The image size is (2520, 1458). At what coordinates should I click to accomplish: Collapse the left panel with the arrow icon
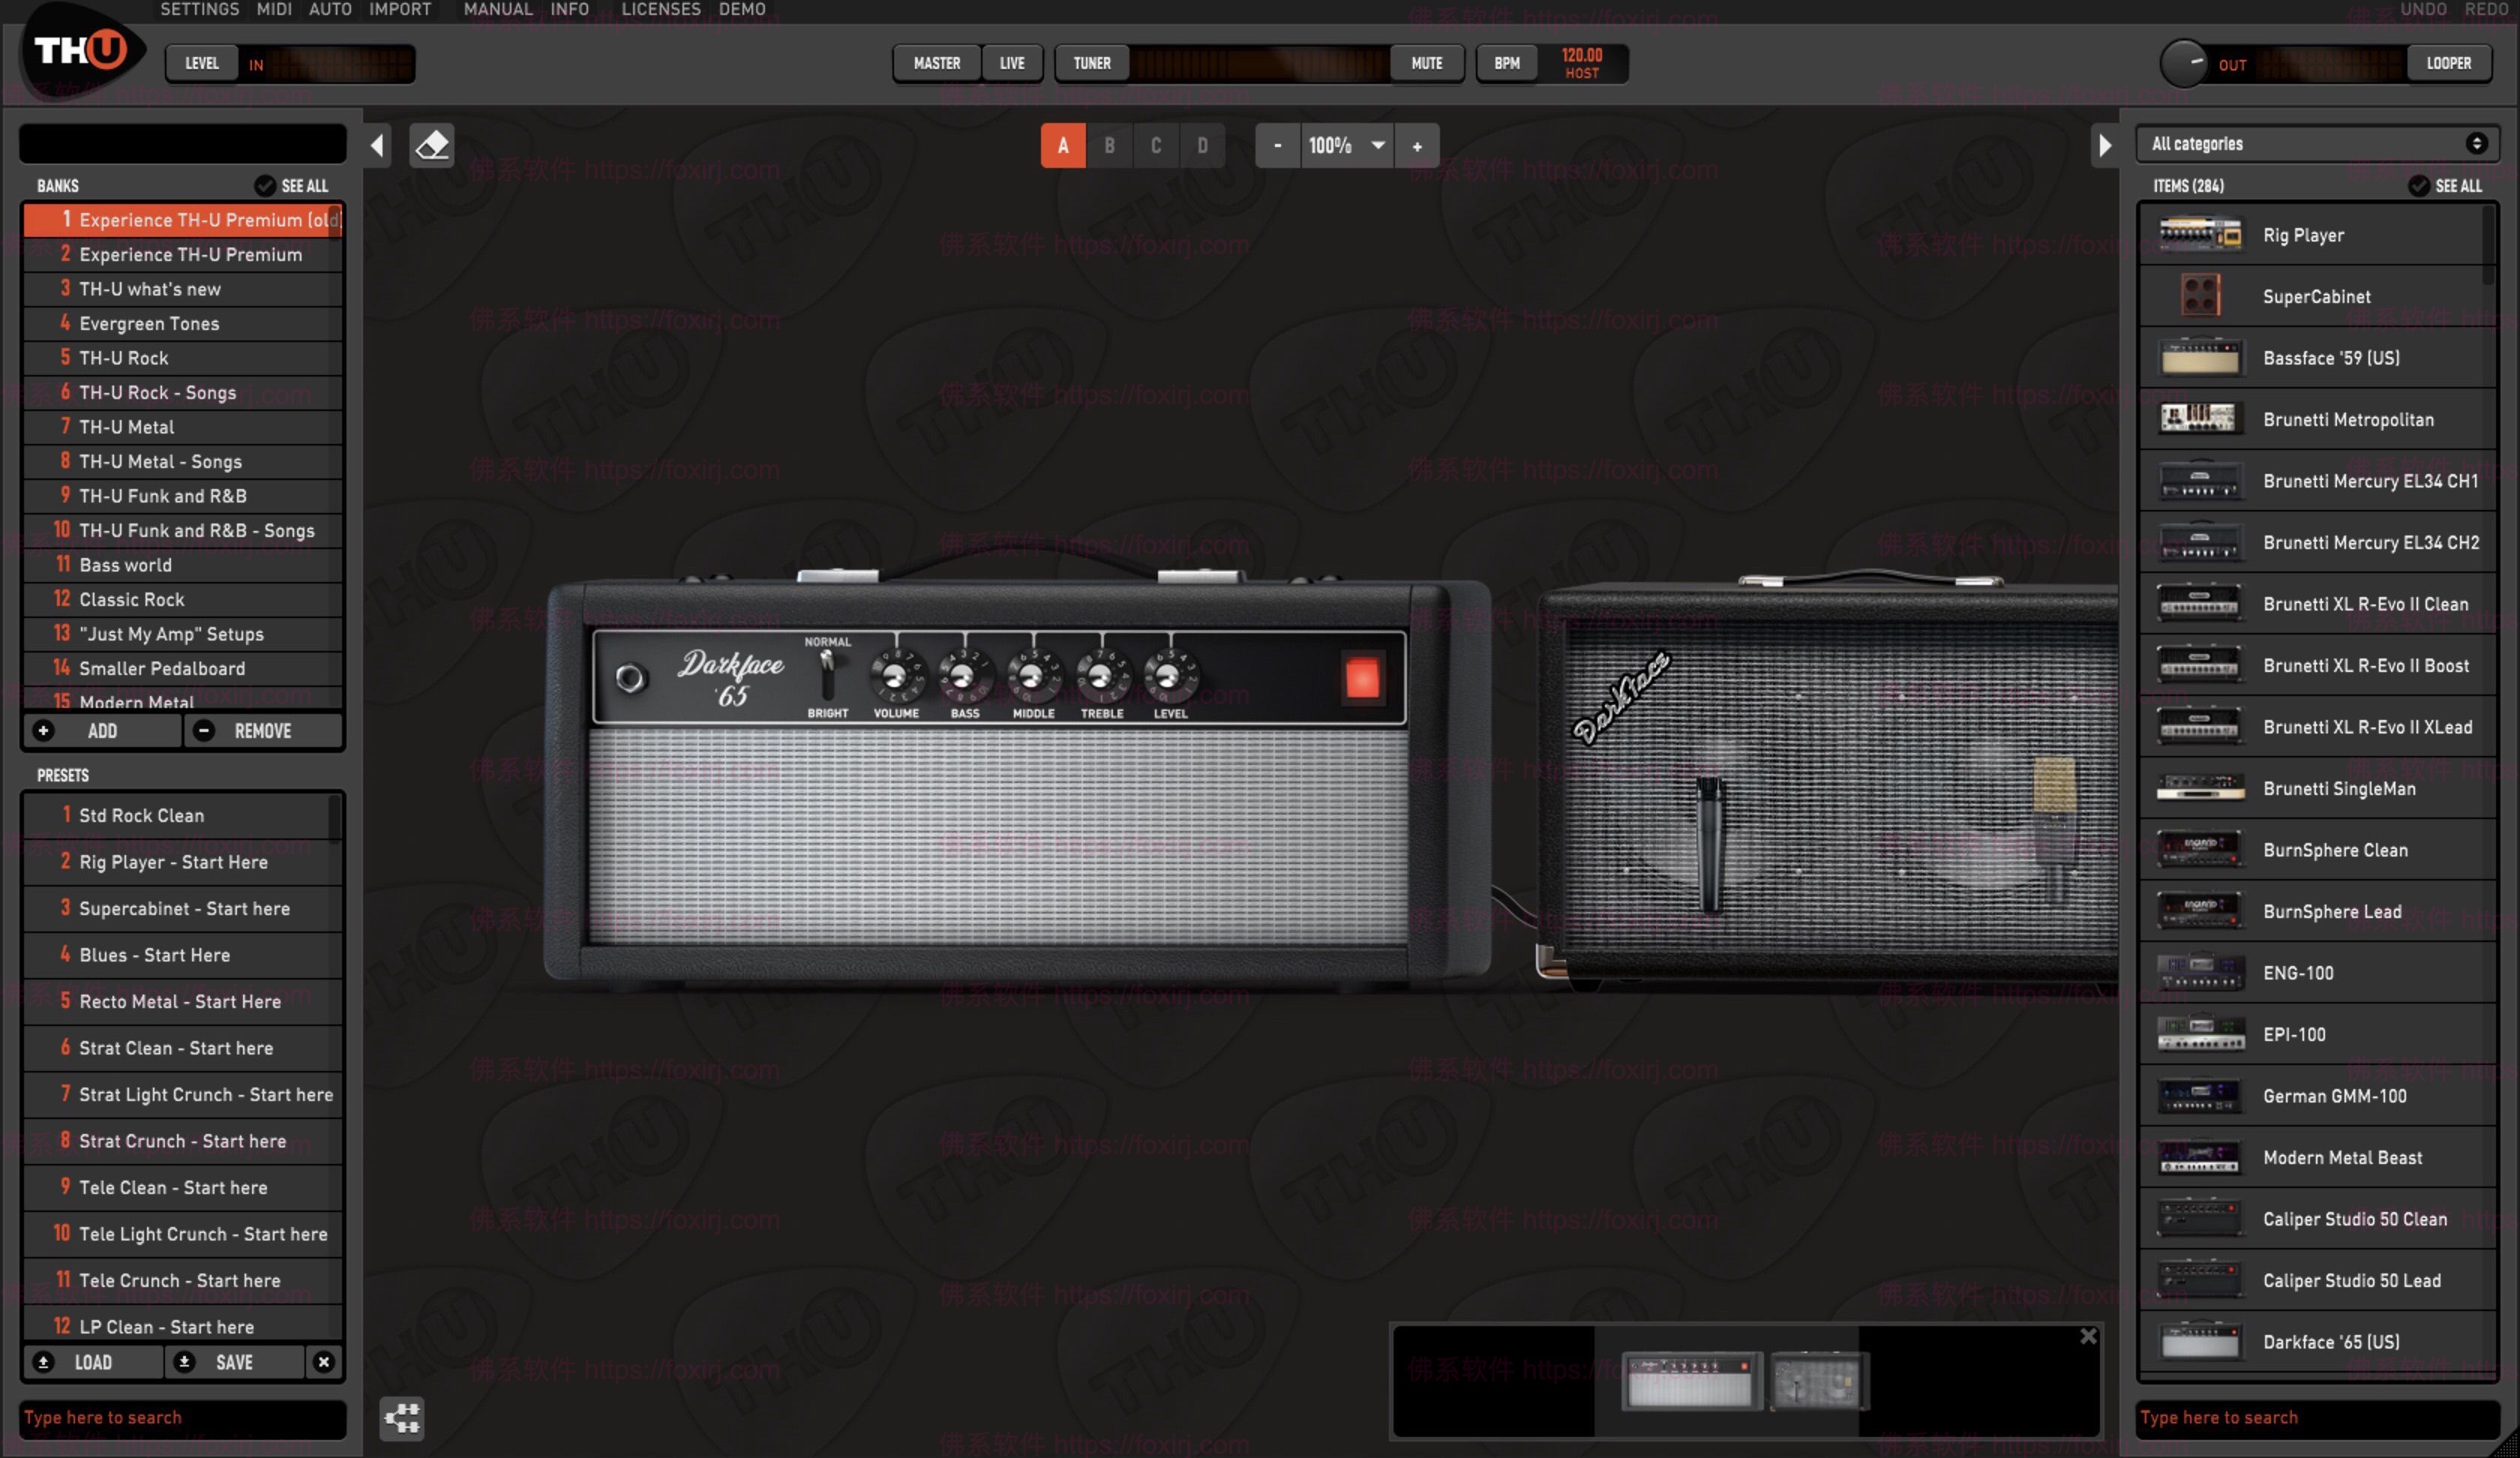click(x=376, y=144)
